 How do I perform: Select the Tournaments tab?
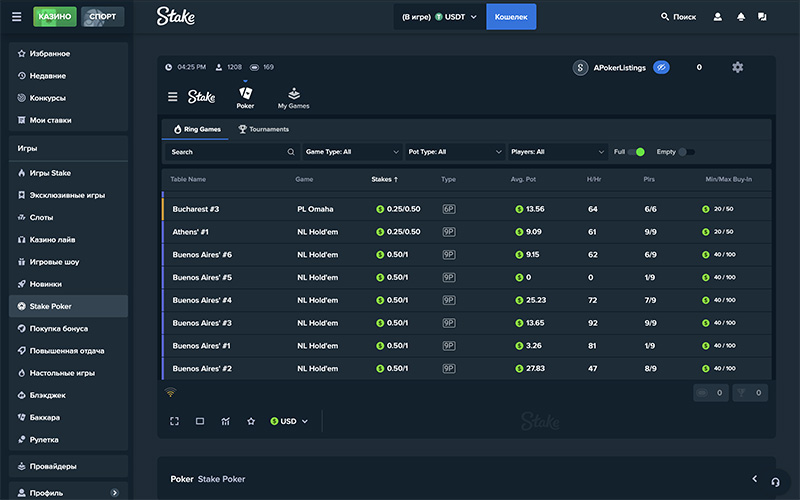point(264,129)
